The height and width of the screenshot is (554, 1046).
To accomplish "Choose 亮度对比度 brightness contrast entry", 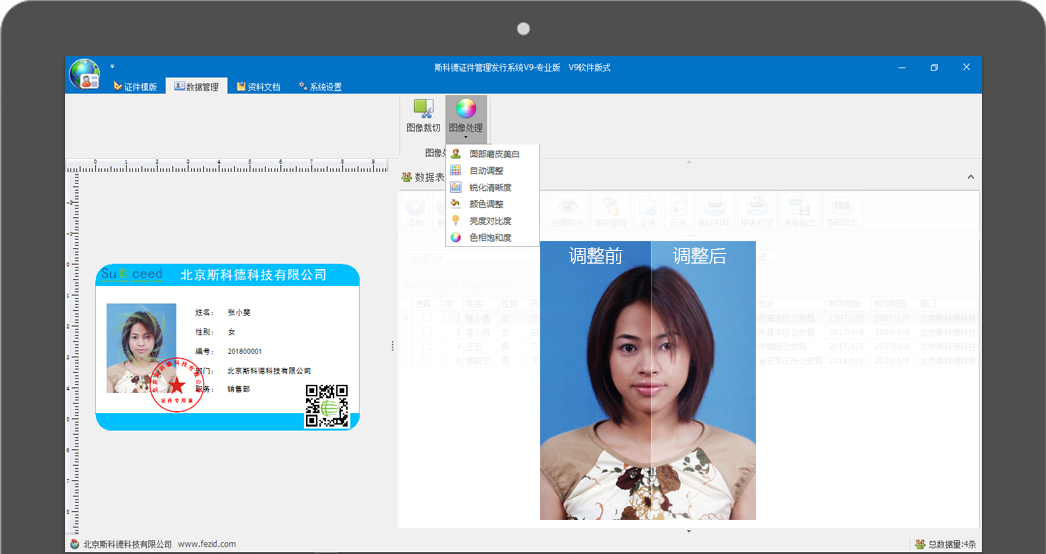I will click(x=492, y=221).
